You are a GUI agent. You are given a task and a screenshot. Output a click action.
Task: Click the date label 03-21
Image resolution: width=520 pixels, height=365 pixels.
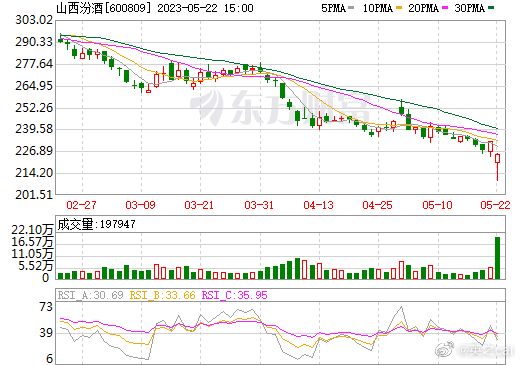(199, 205)
